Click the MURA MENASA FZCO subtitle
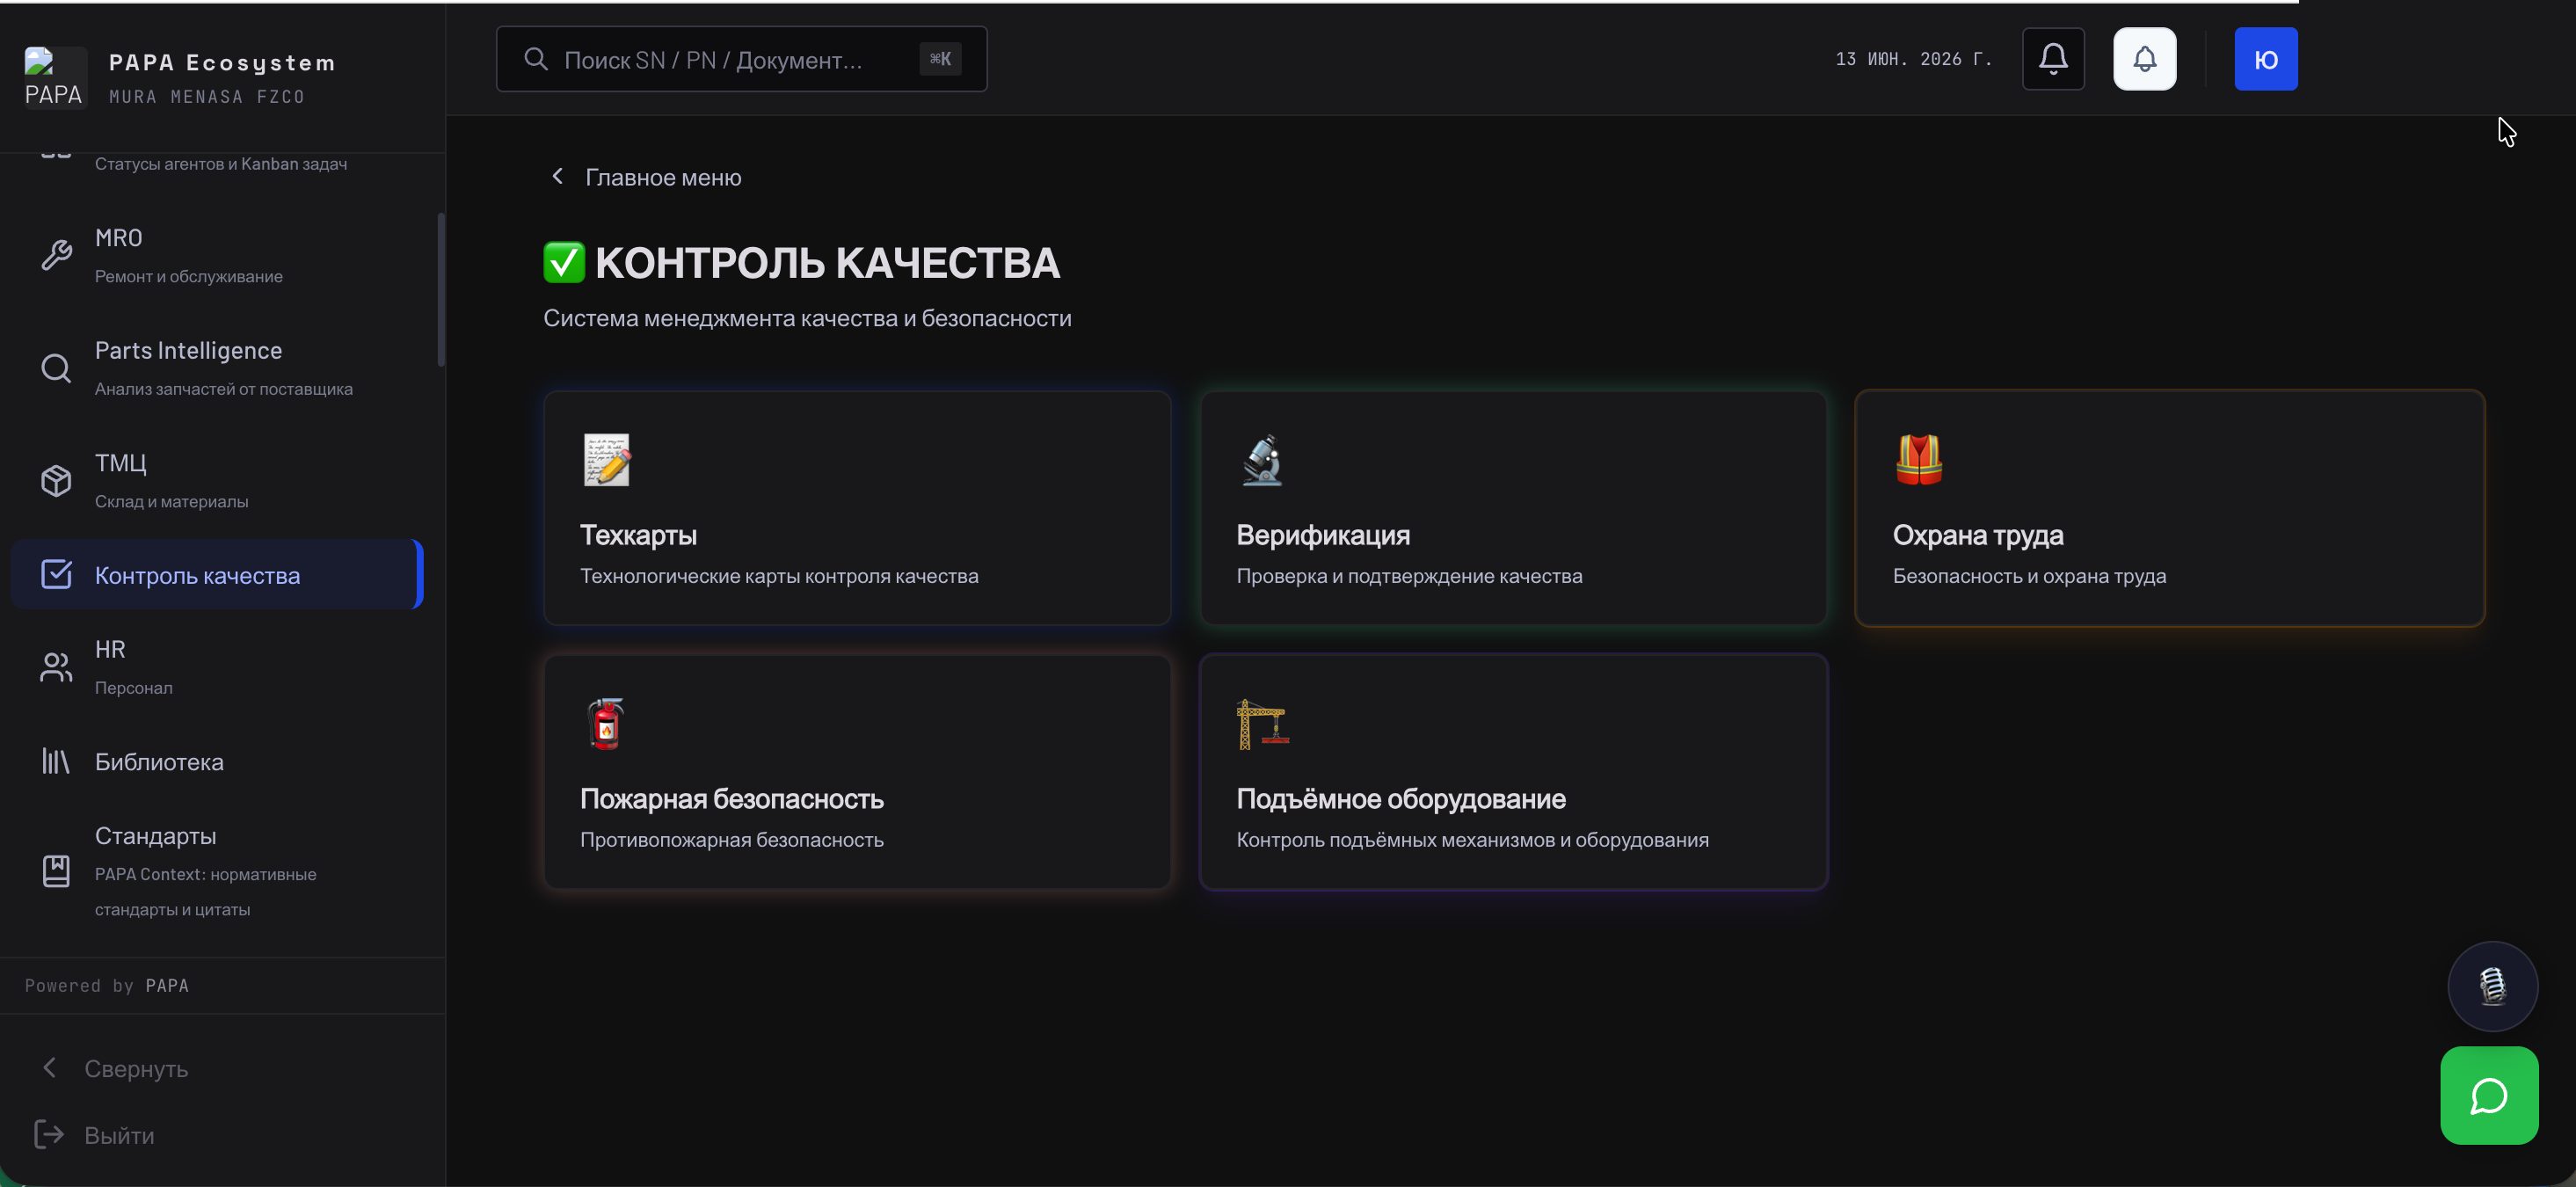2576x1187 pixels. 206,96
